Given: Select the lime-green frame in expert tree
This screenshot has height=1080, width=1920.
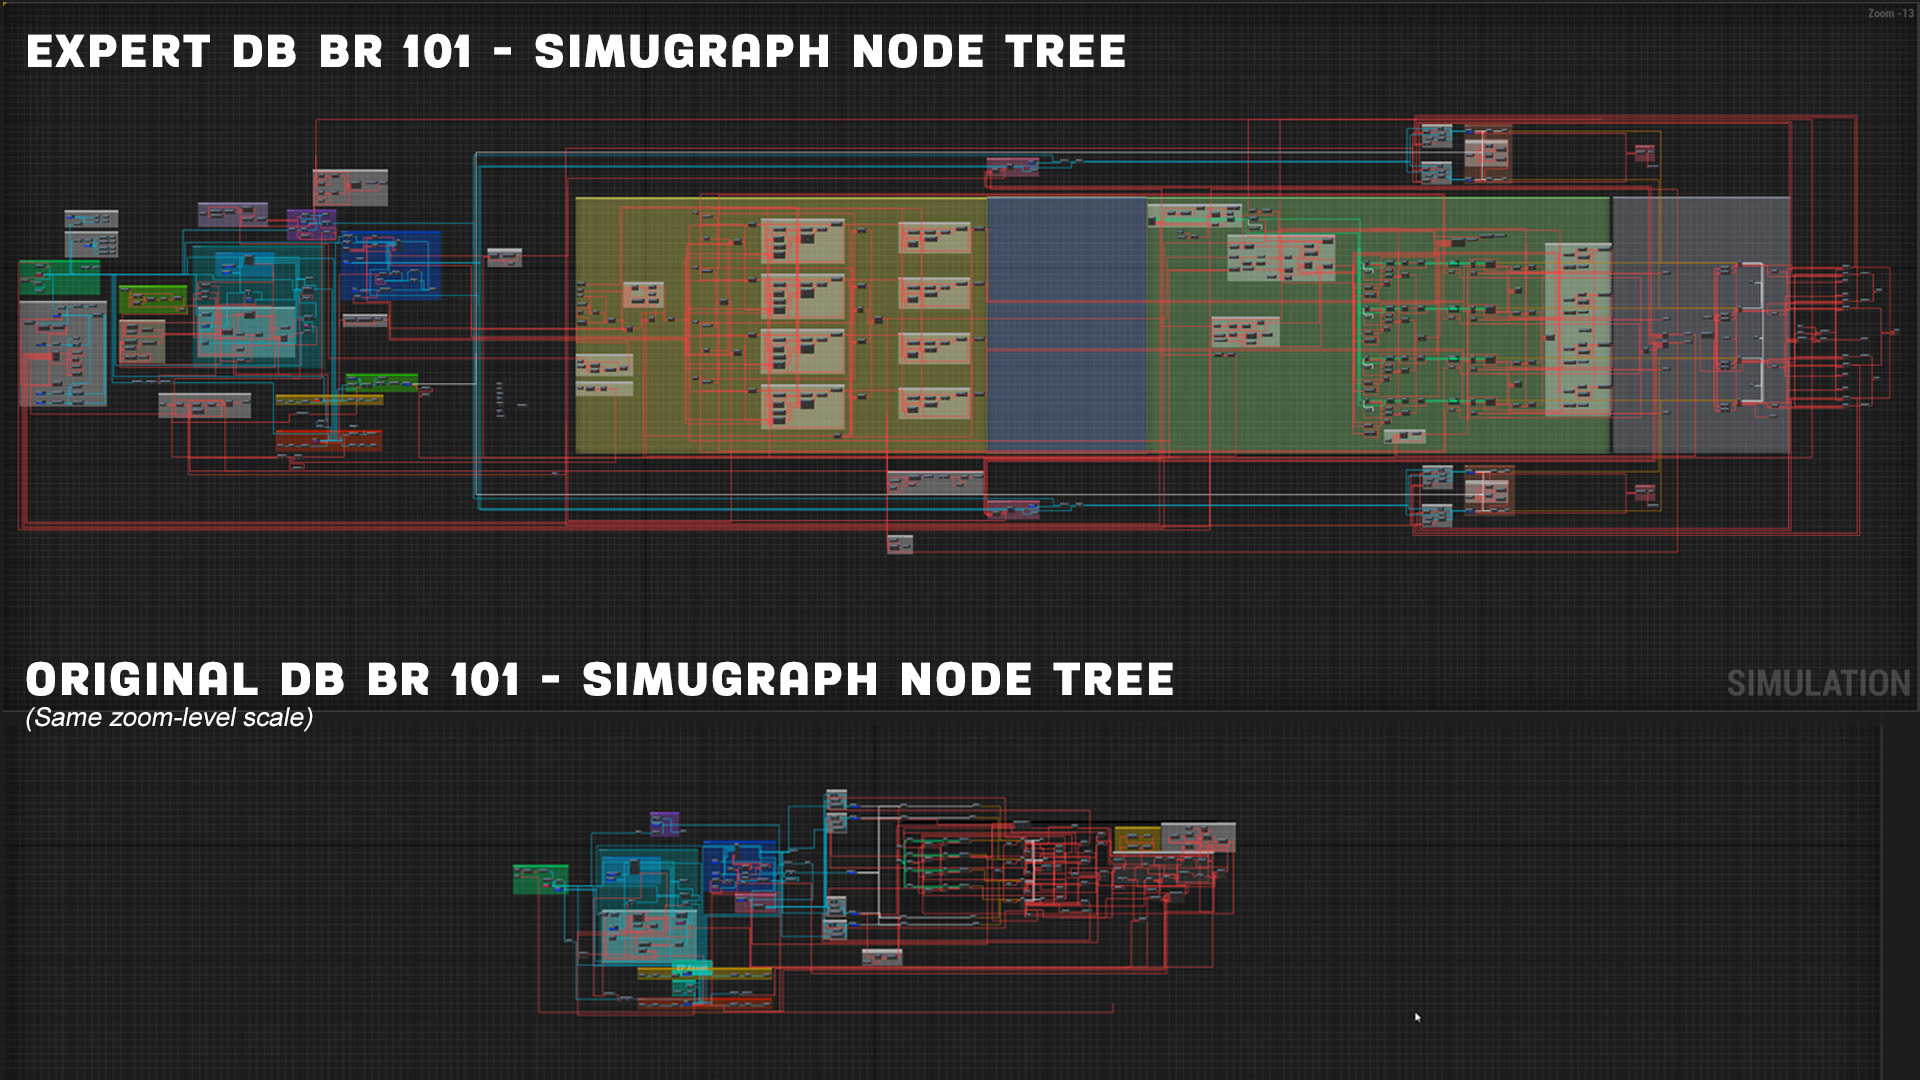Looking at the screenshot, I should 153,299.
